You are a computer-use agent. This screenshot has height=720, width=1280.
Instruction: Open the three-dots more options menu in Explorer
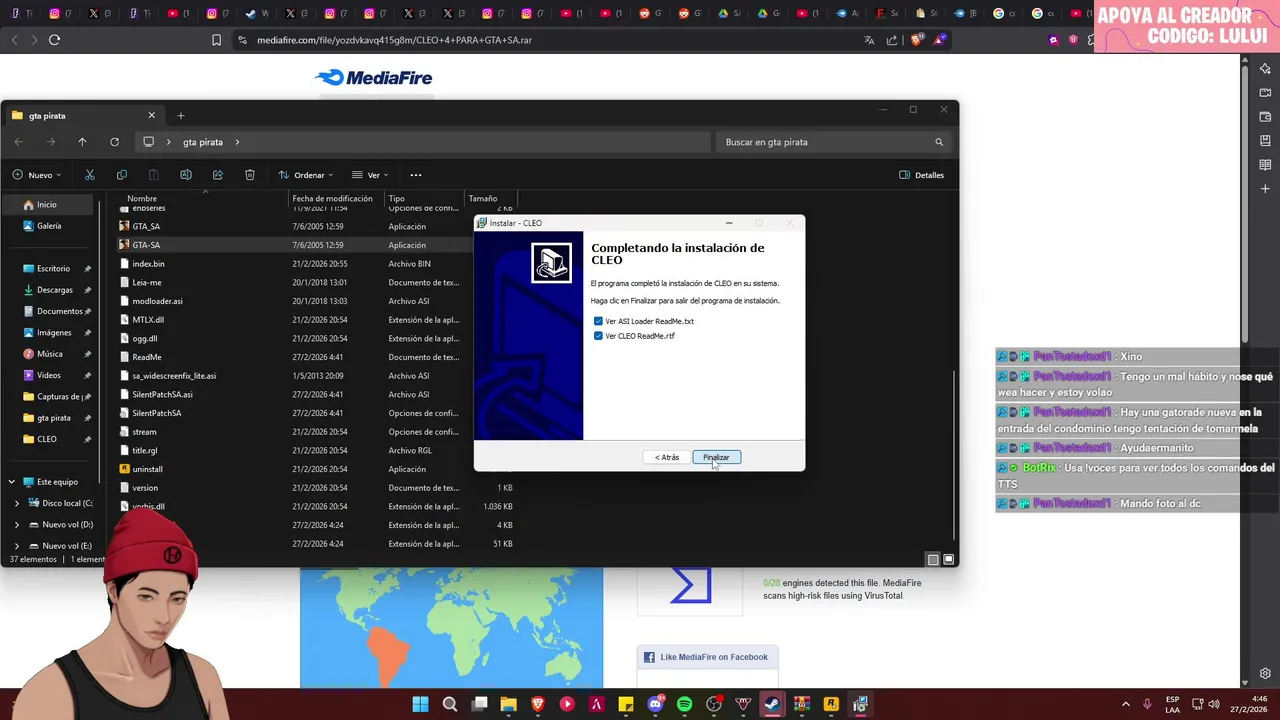[x=416, y=175]
